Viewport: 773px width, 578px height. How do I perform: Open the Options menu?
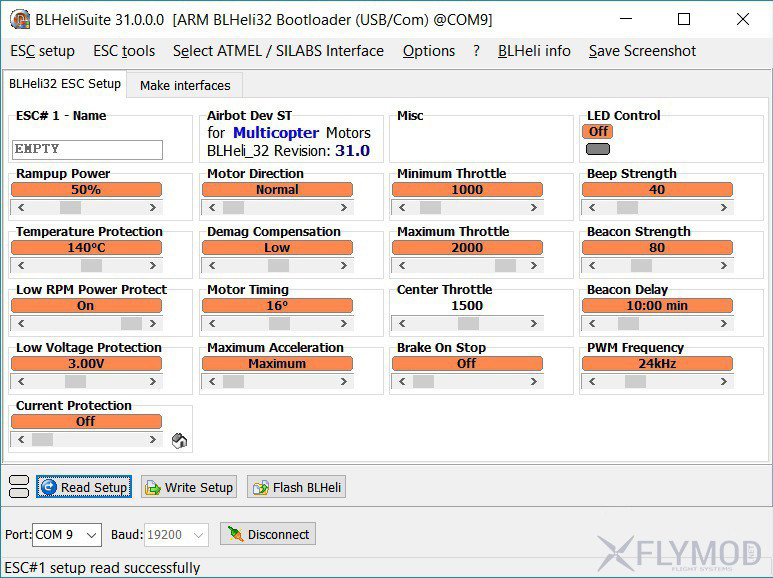pyautogui.click(x=429, y=51)
